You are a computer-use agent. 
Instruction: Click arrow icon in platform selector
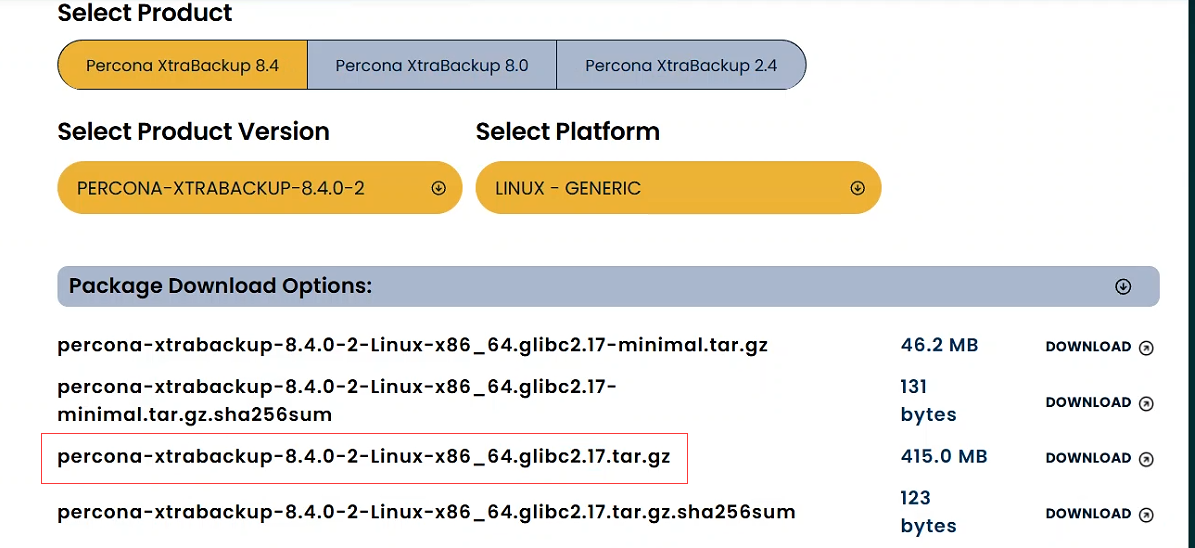coord(857,188)
